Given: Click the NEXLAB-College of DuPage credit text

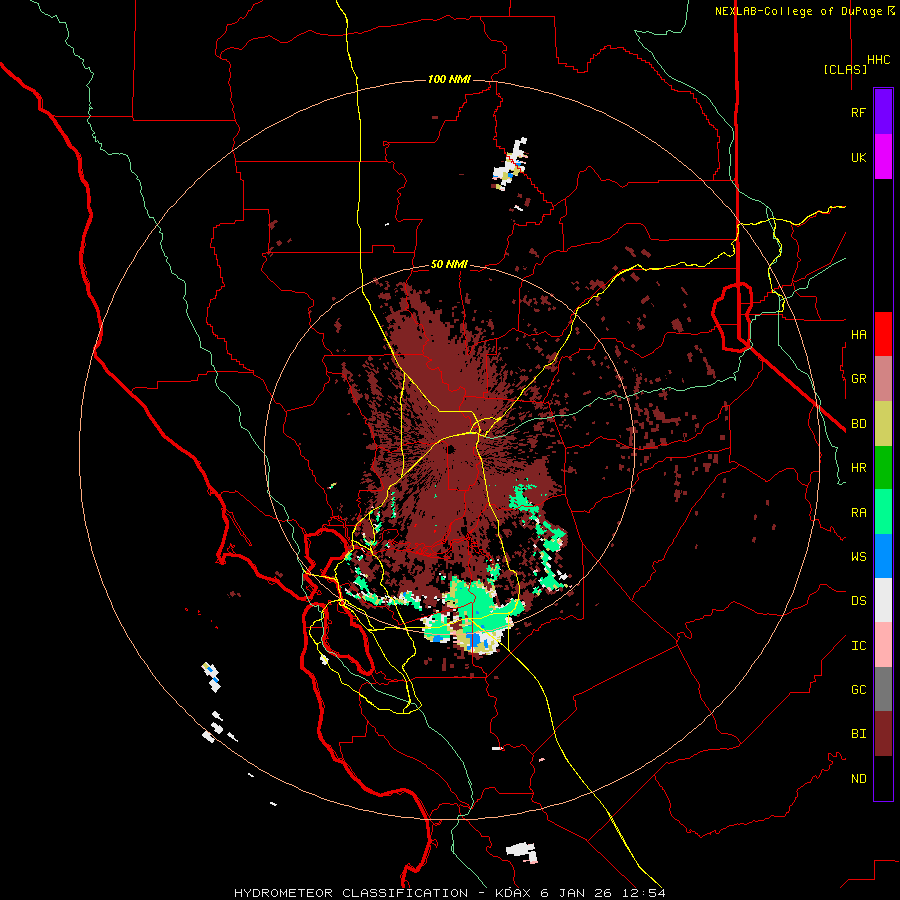Looking at the screenshot, I should click(798, 11).
